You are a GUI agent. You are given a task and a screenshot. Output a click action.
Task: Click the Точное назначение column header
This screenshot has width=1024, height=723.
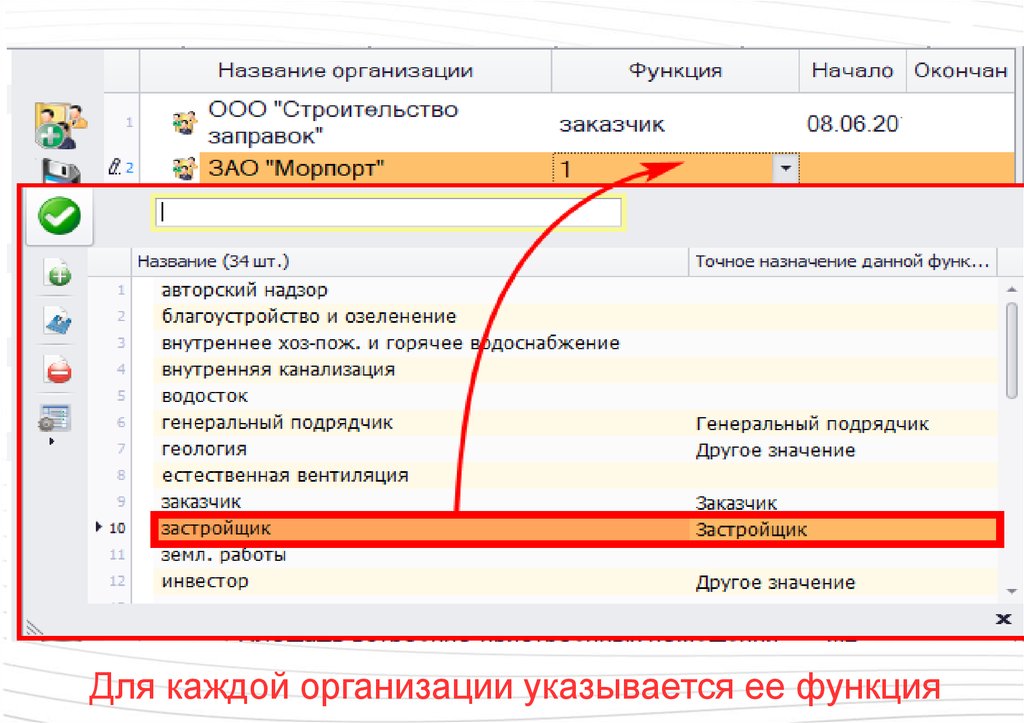click(842, 262)
